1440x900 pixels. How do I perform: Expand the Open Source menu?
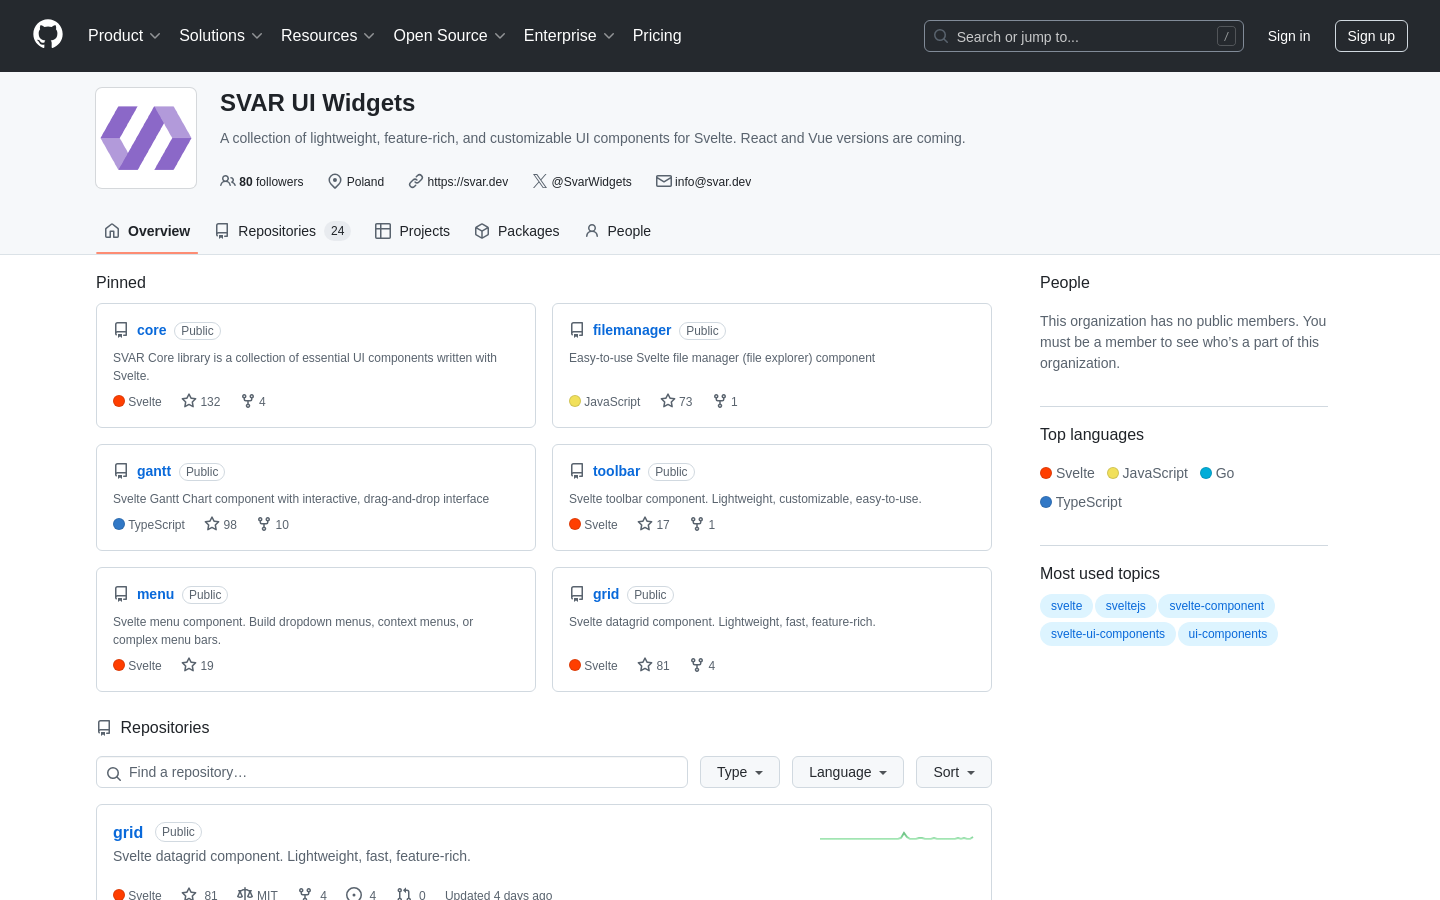[x=450, y=36]
